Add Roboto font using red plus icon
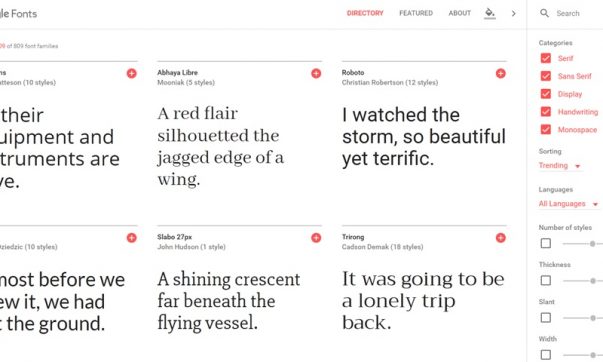 (501, 73)
